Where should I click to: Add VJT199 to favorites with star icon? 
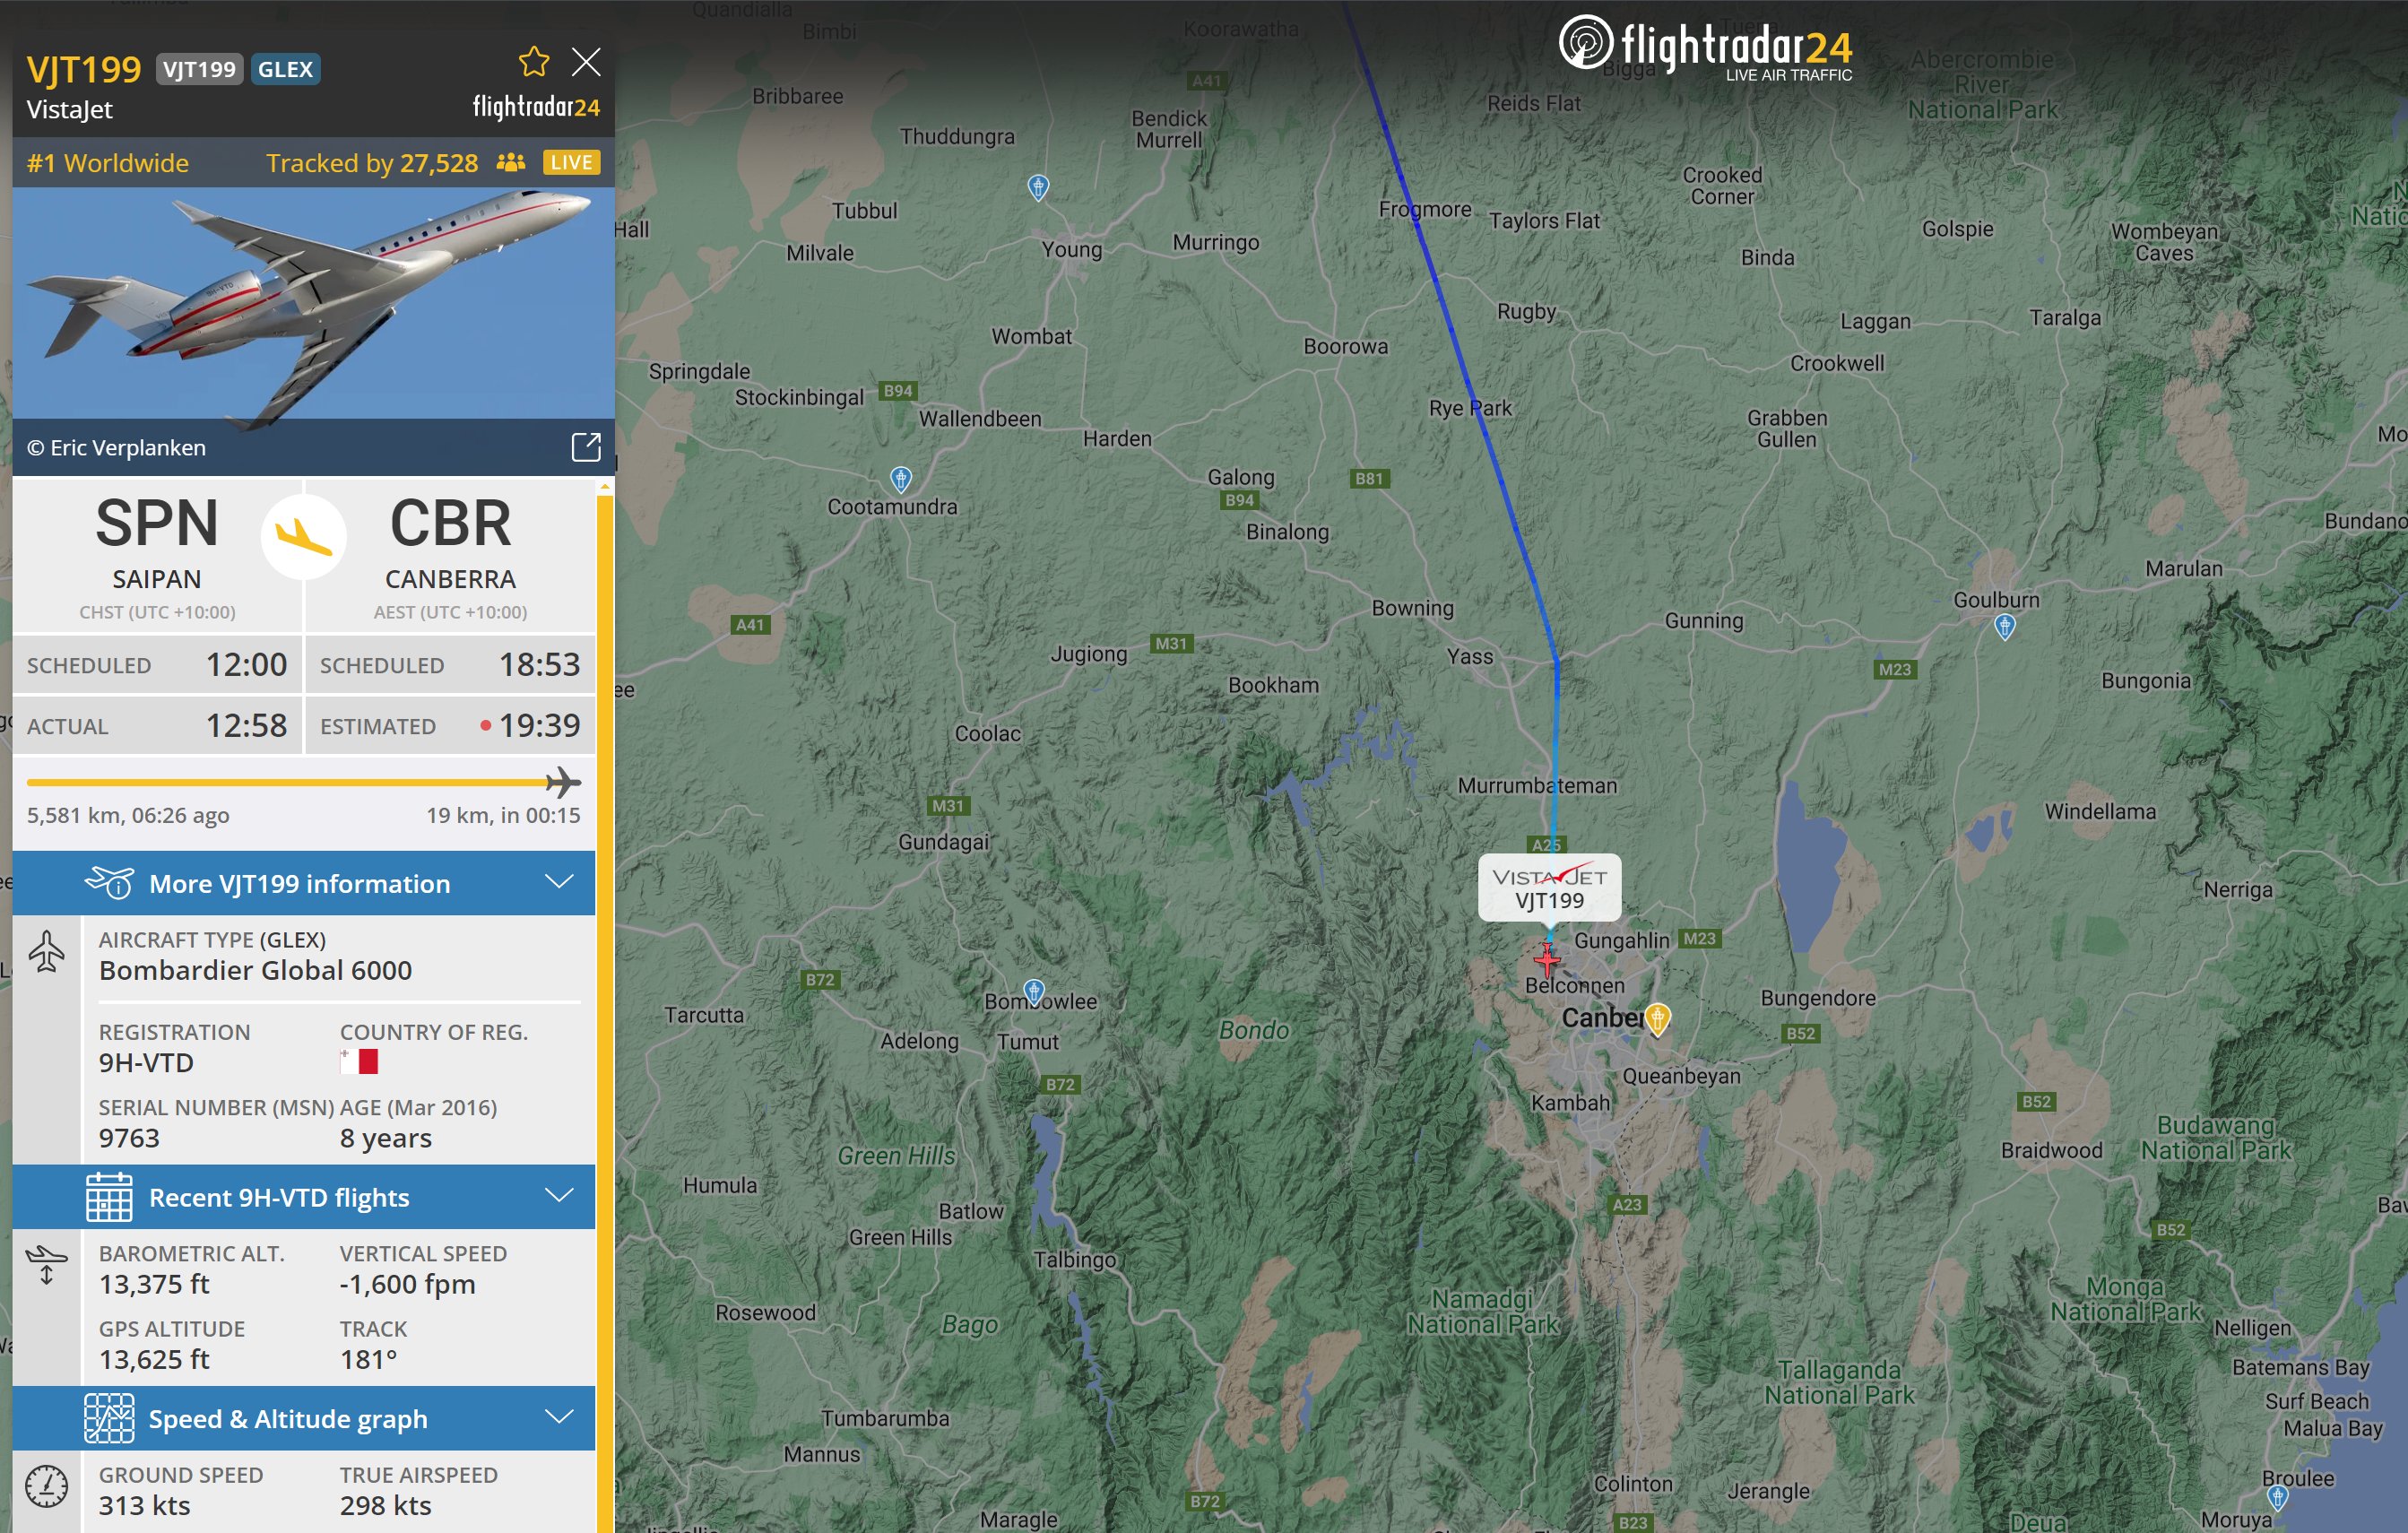tap(534, 62)
